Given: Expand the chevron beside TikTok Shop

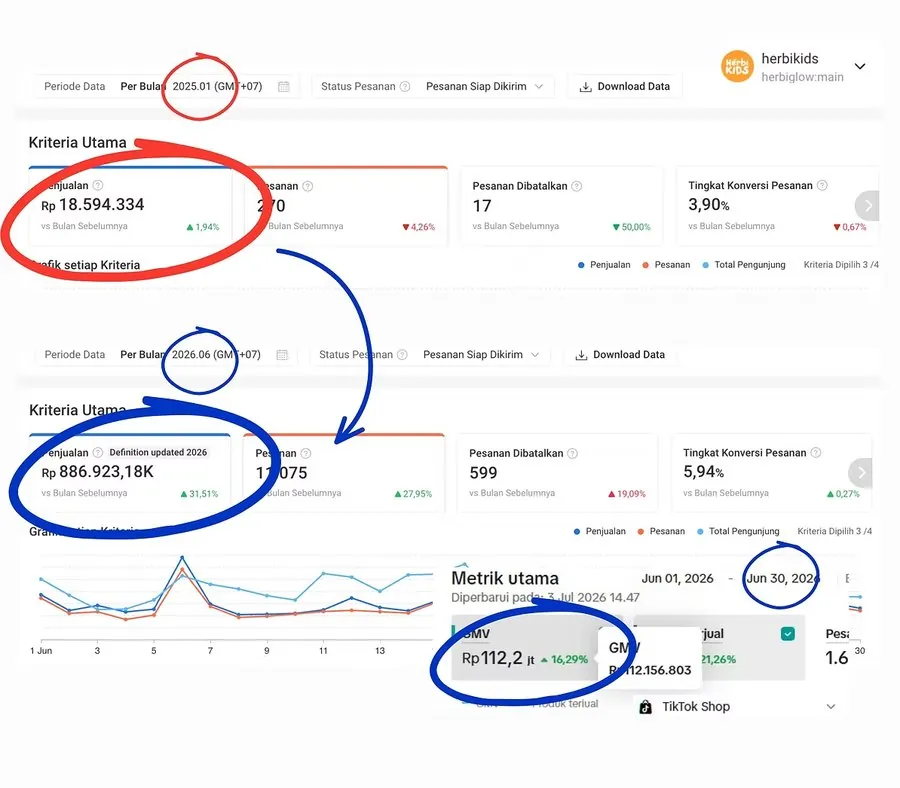Looking at the screenshot, I should [x=831, y=707].
